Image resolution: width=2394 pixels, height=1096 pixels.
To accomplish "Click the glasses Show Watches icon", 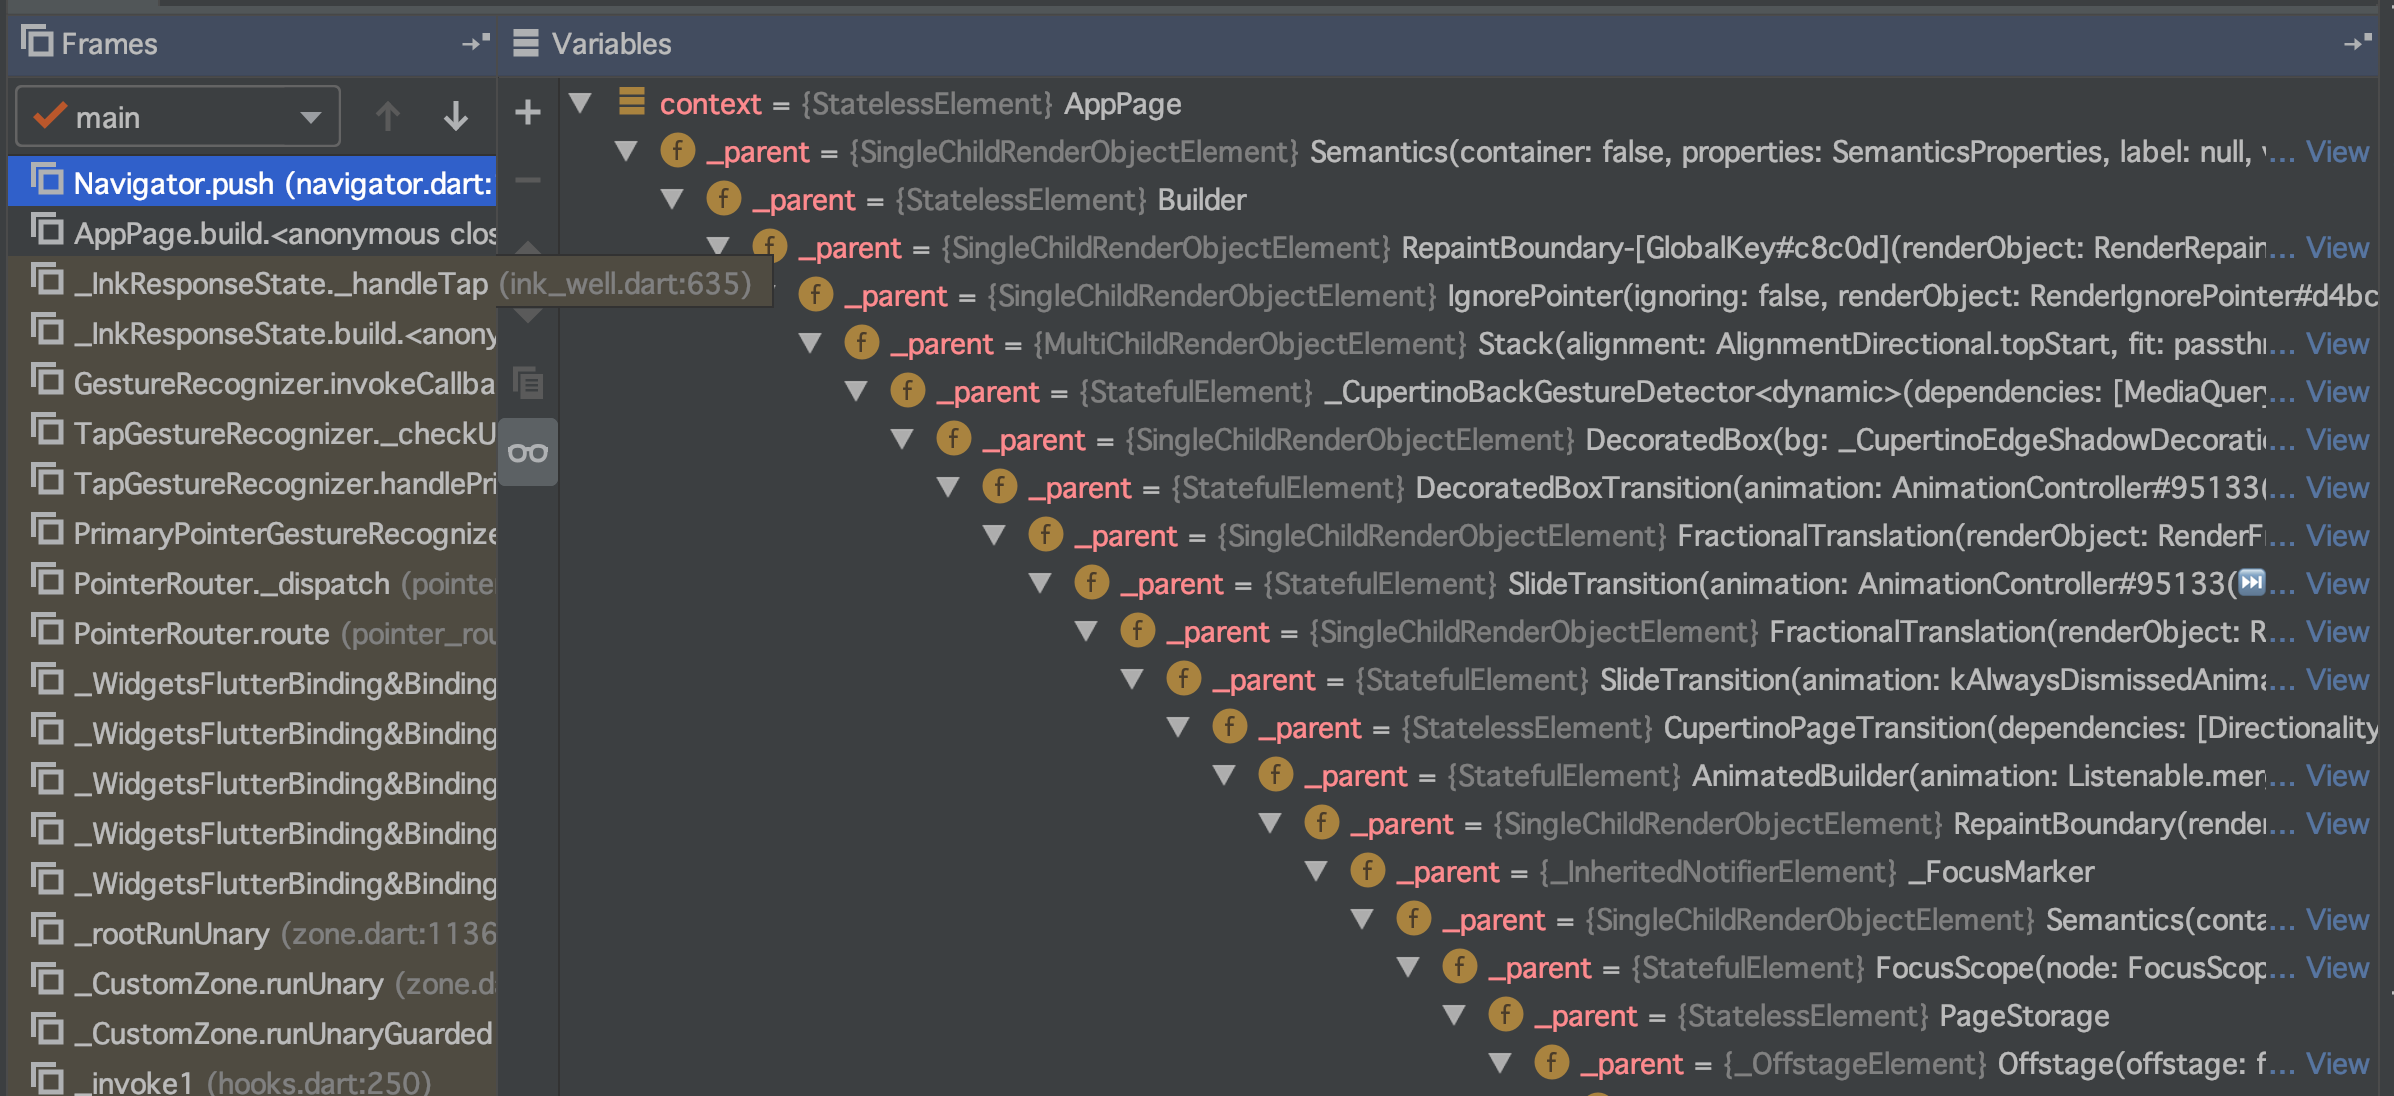I will [527, 453].
